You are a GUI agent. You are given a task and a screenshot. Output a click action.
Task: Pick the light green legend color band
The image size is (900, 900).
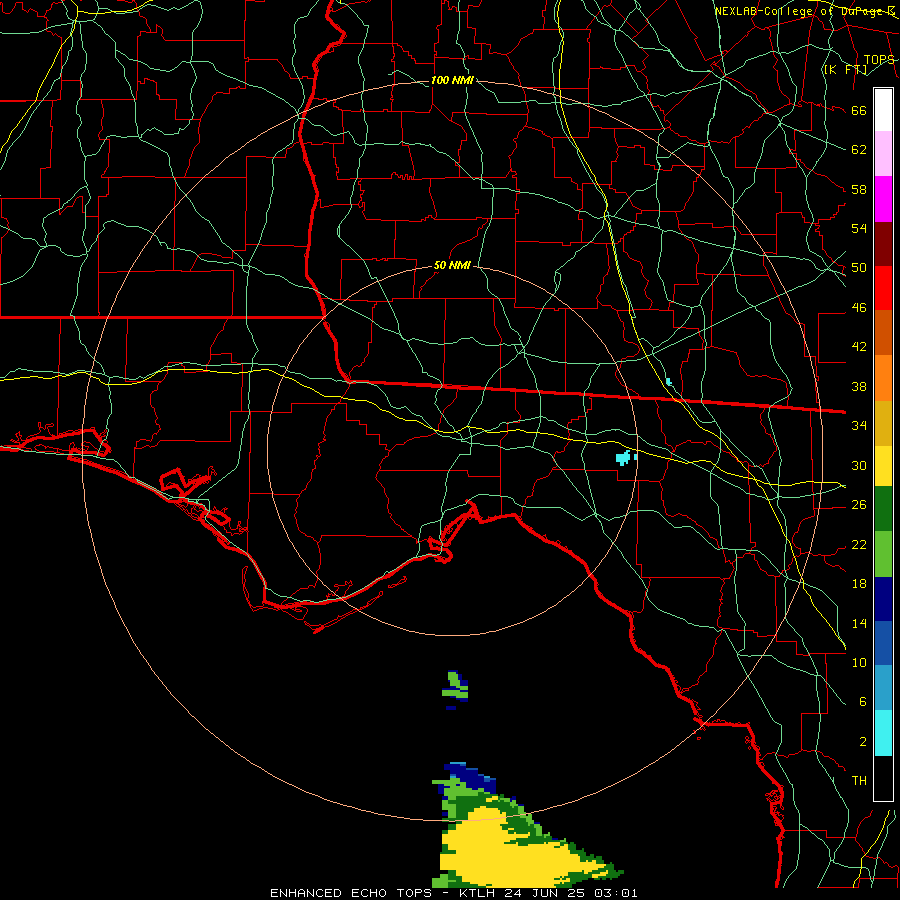(883, 554)
